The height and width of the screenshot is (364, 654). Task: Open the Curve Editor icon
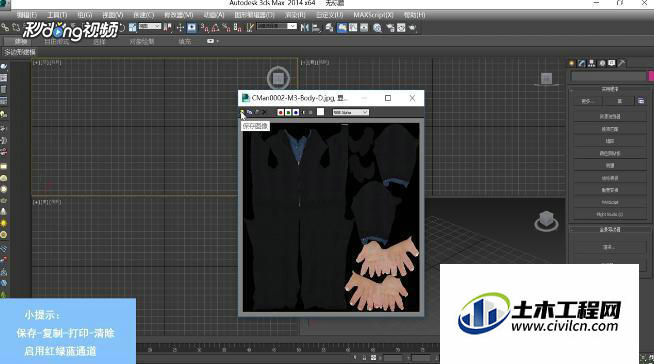click(x=353, y=28)
